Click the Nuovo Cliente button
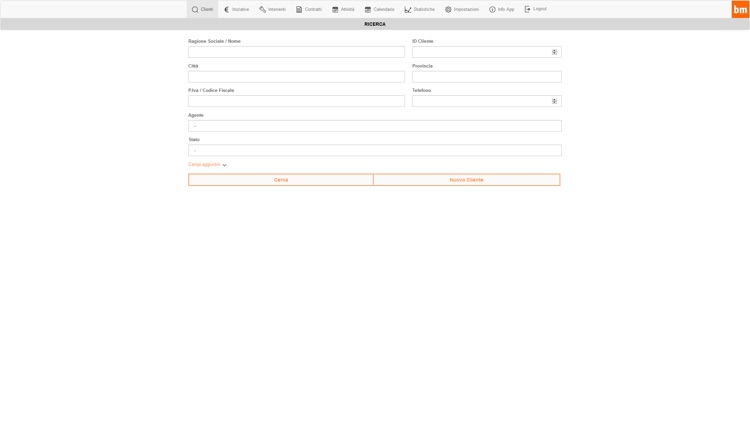The image size is (750, 422). 466,180
